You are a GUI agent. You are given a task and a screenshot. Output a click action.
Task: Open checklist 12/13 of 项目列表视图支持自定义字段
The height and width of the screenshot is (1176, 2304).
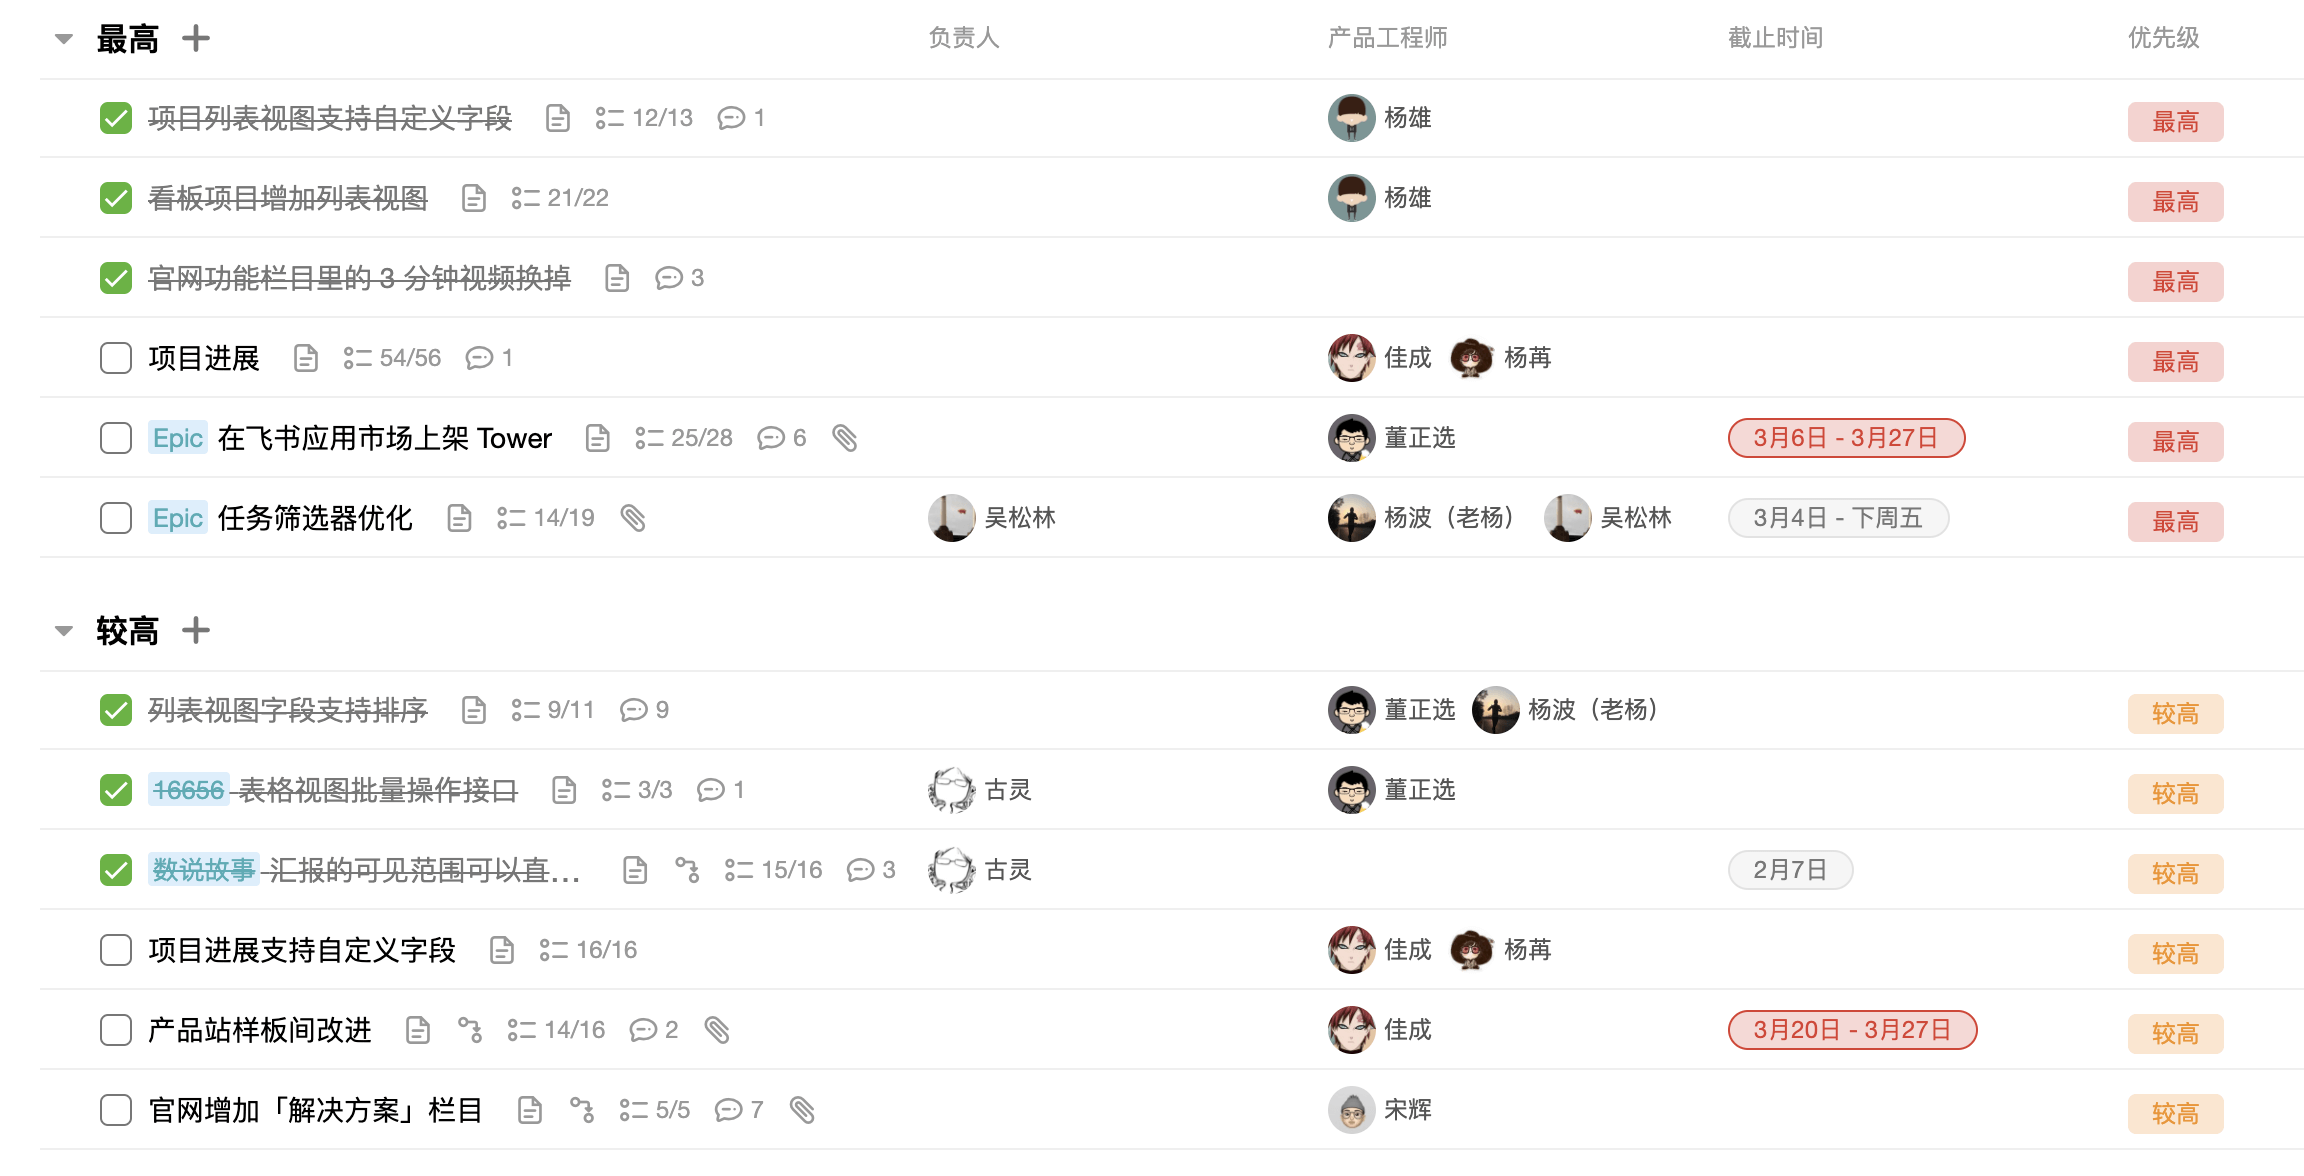pos(644,118)
